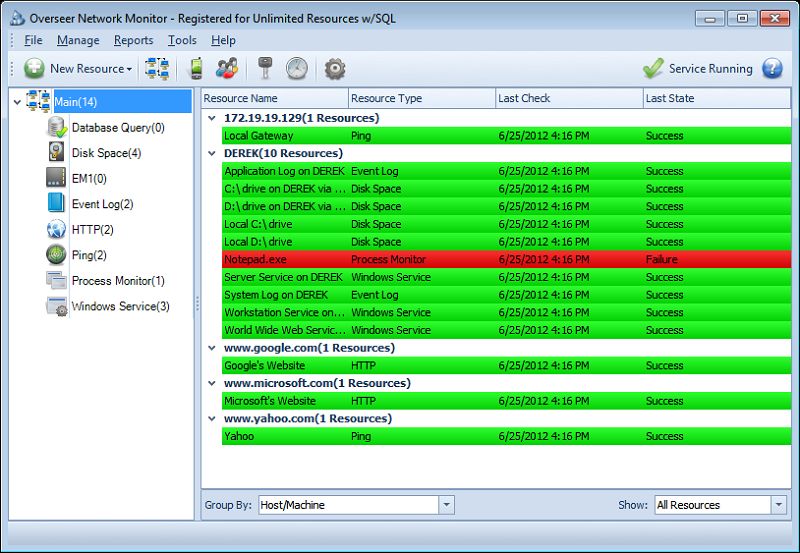This screenshot has height=553, width=800.
Task: Select the Local D:\ drive row
Action: (x=506, y=242)
